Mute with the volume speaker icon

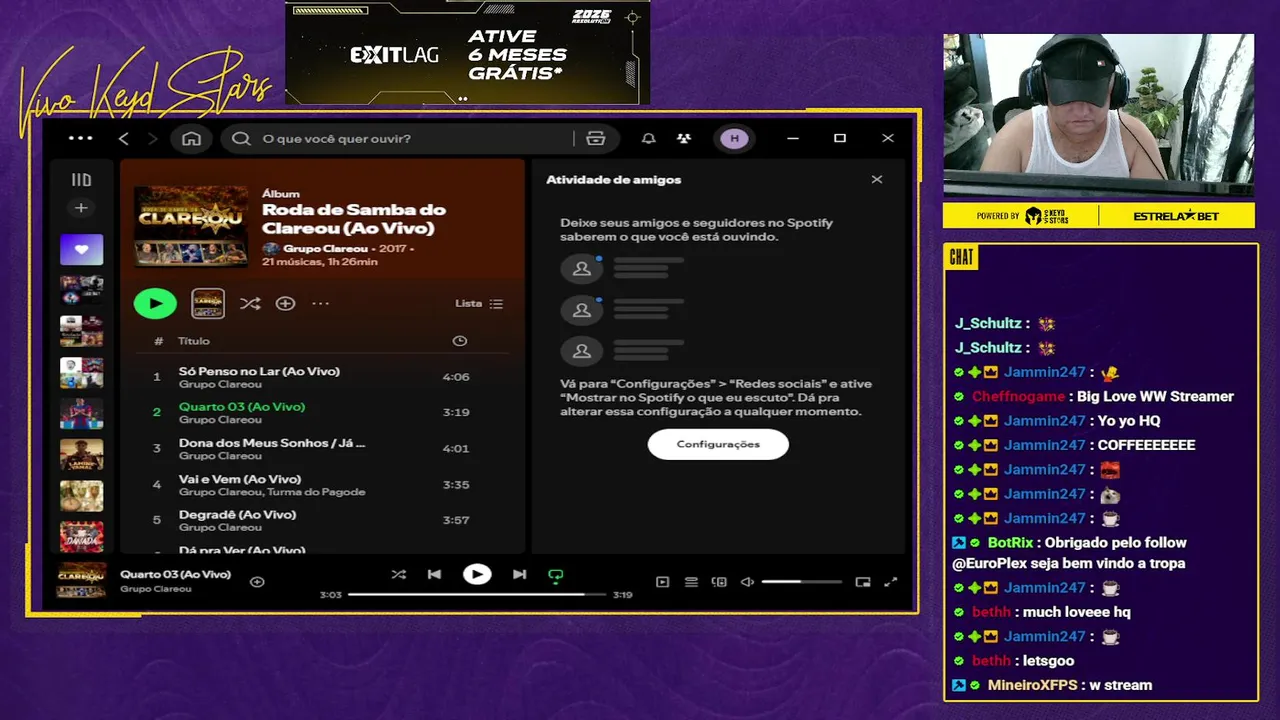pos(747,582)
